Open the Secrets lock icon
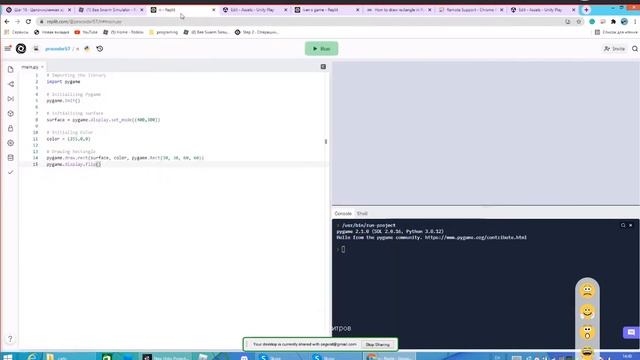Image resolution: width=640 pixels, height=360 pixels. (11, 128)
